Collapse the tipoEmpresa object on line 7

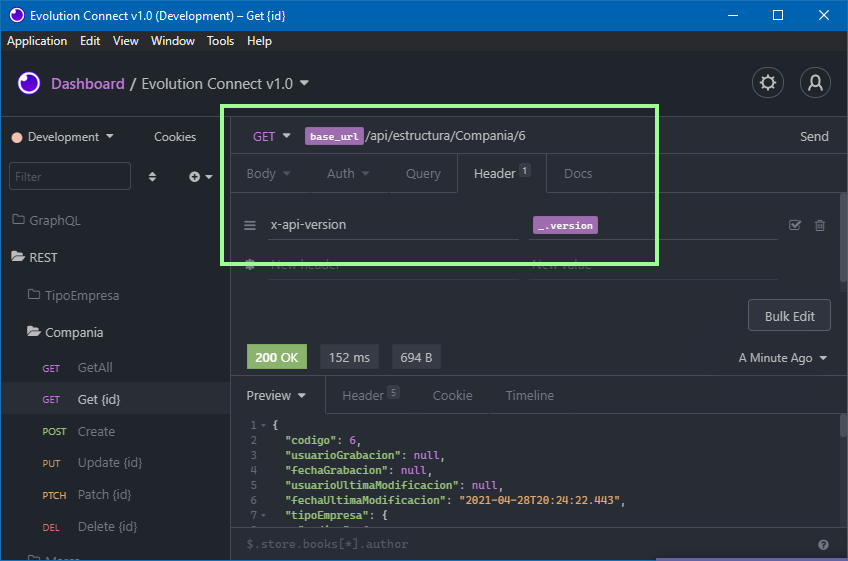click(x=263, y=515)
